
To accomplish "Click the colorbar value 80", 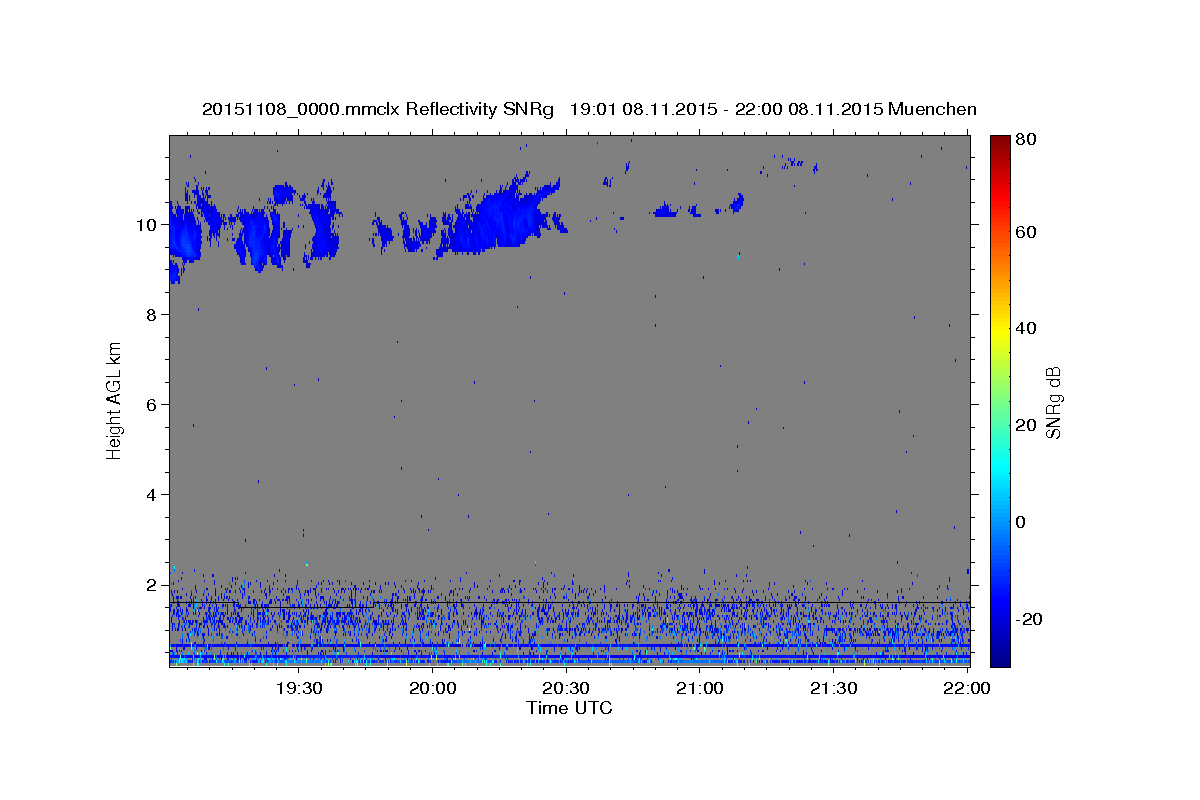I will click(x=1025, y=139).
